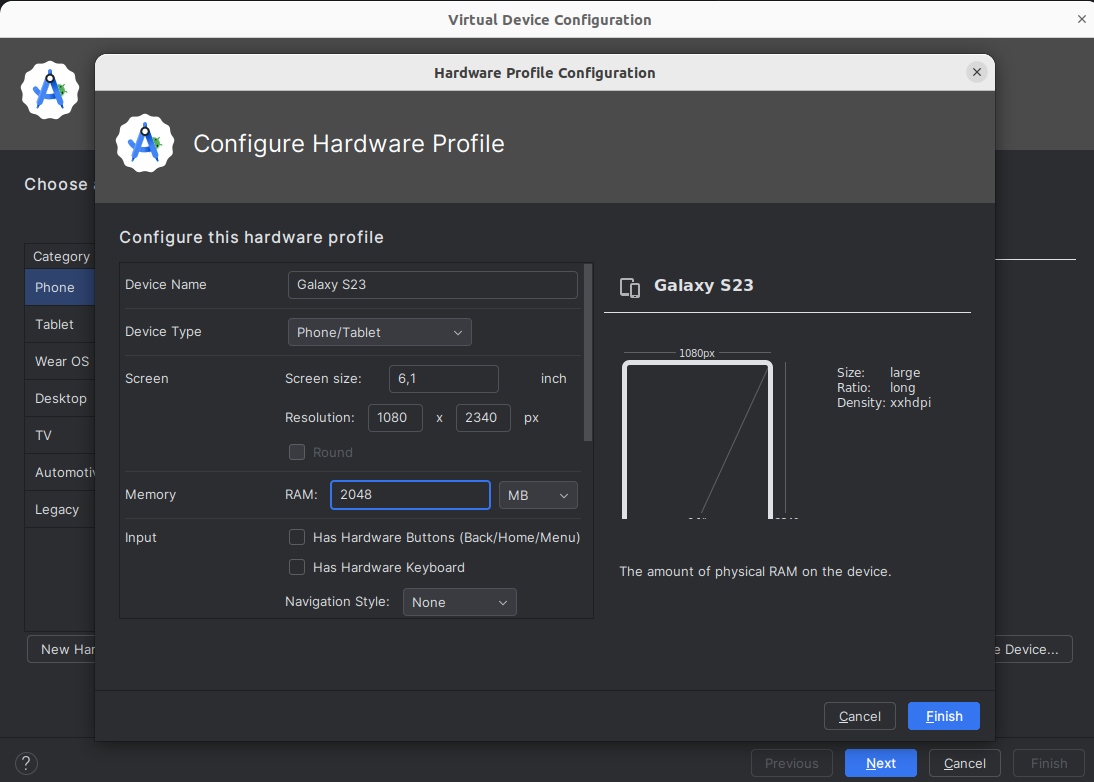The height and width of the screenshot is (782, 1094).
Task: Click the Galaxy S23 screen preview outline
Action: [x=697, y=439]
